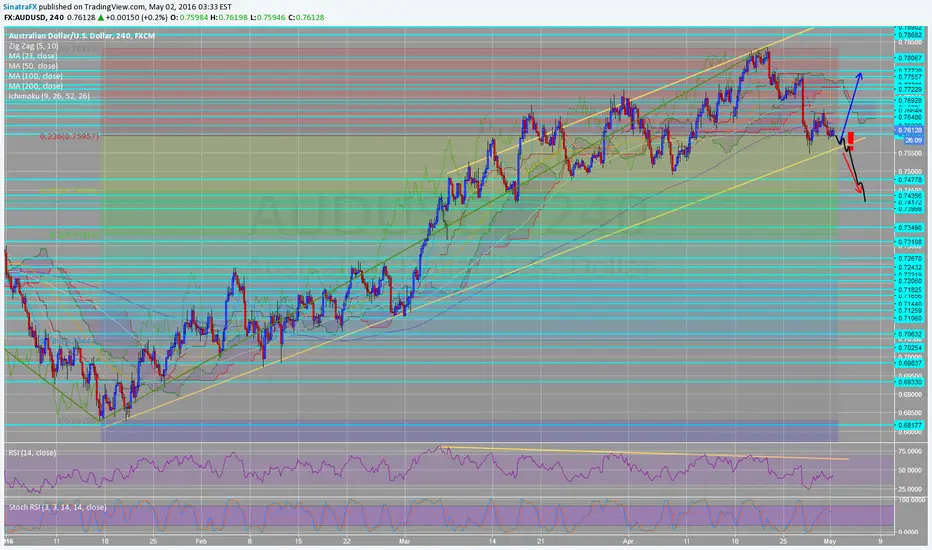Click the 0.76928 price level label
Image resolution: width=932 pixels, height=550 pixels.
(x=909, y=101)
